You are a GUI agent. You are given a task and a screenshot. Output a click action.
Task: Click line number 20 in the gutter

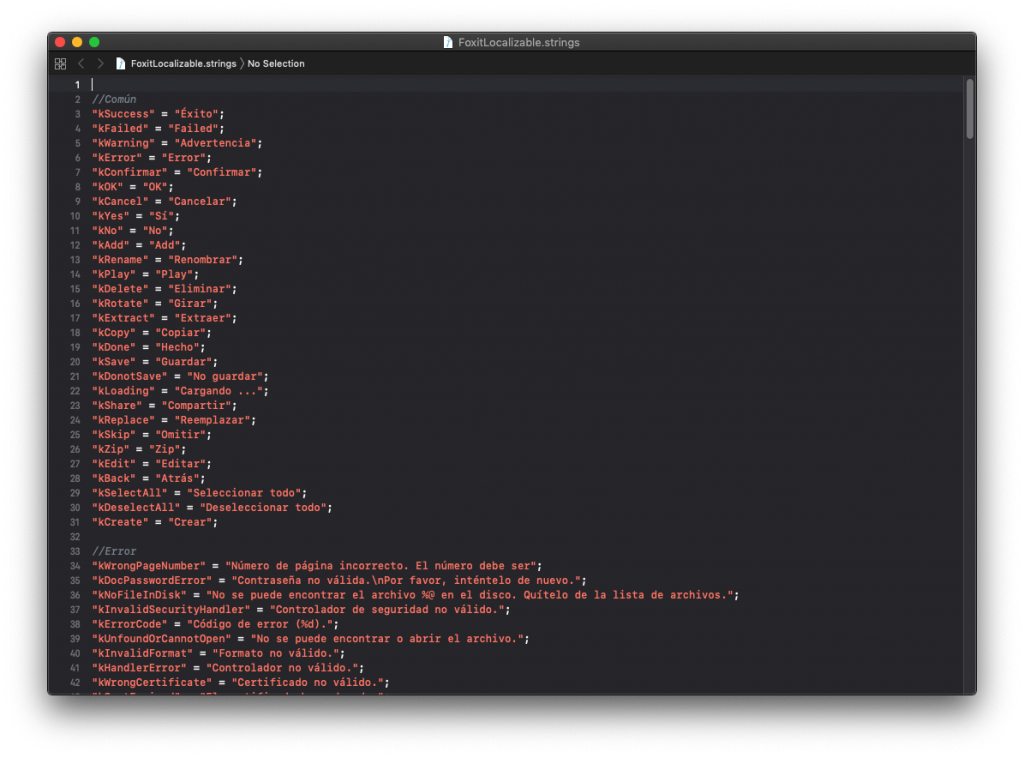(x=75, y=362)
